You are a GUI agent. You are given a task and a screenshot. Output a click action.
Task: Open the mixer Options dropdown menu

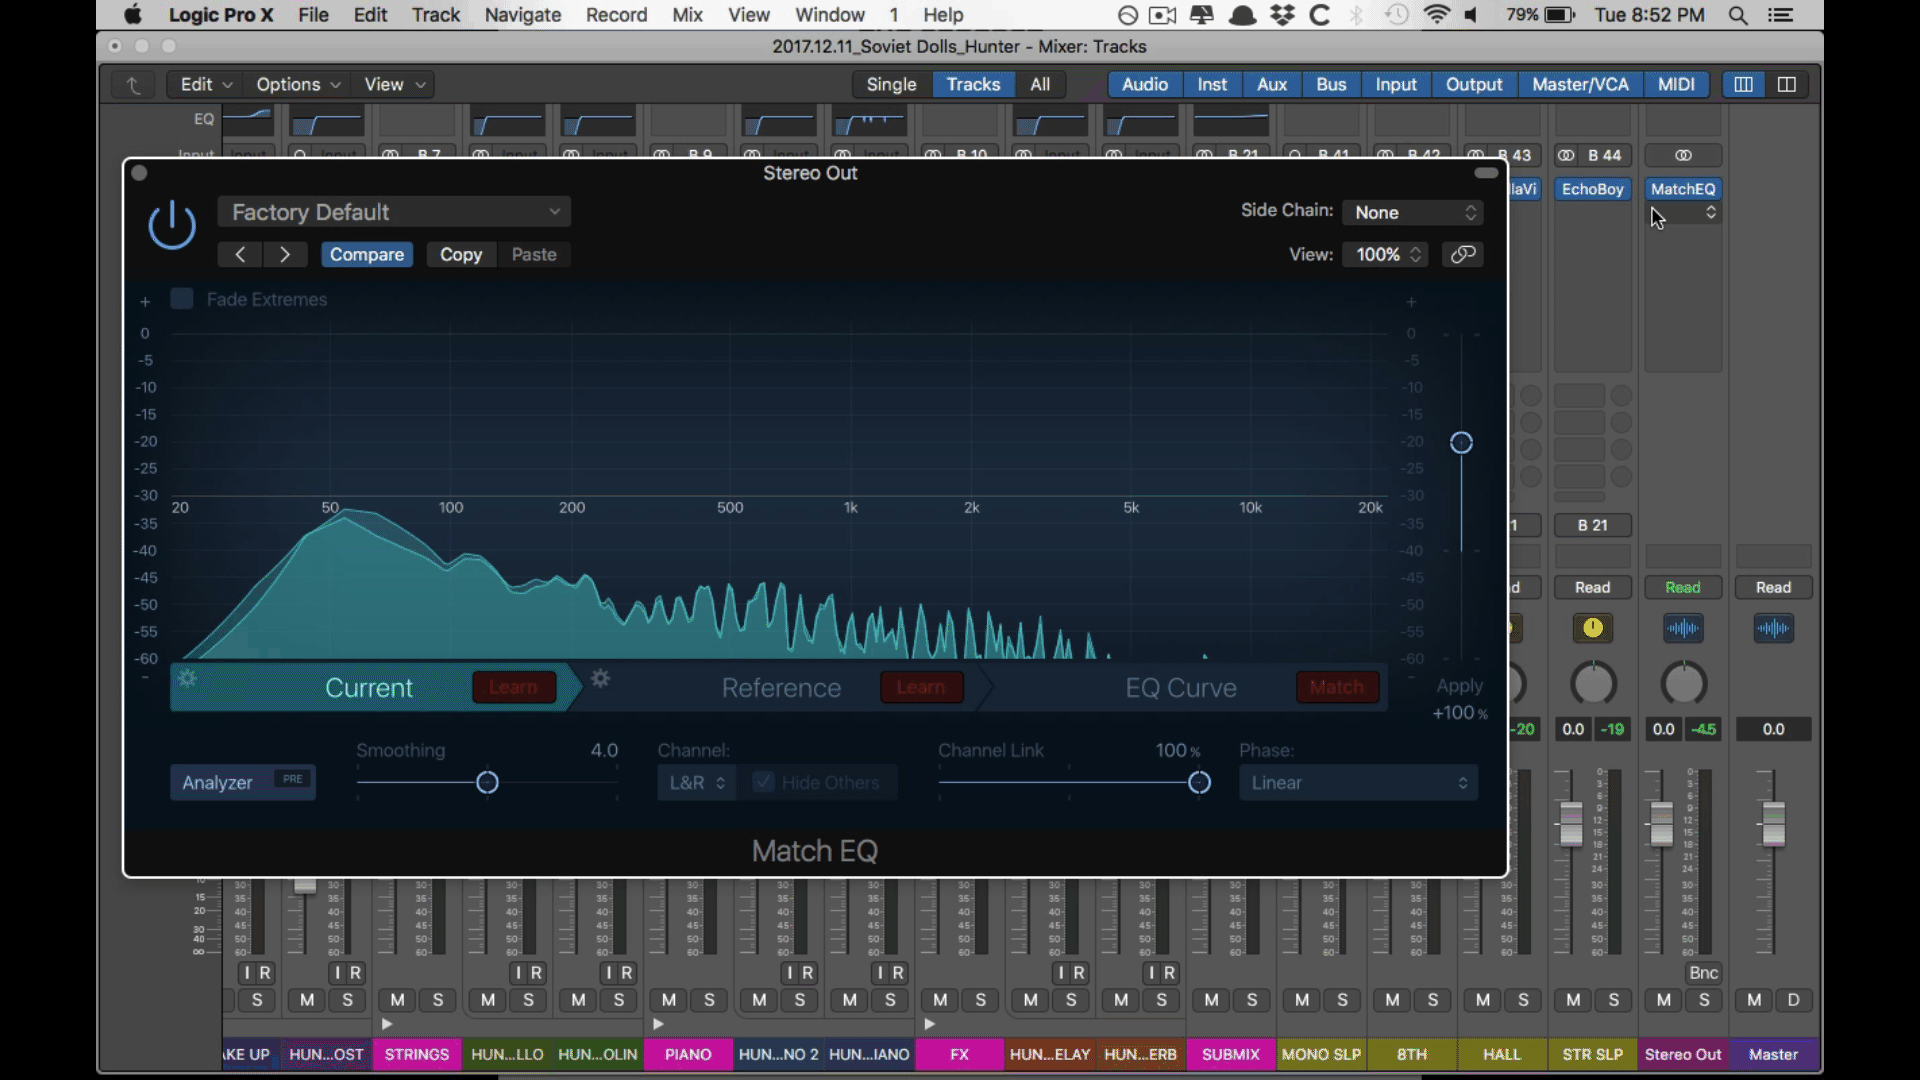point(298,85)
